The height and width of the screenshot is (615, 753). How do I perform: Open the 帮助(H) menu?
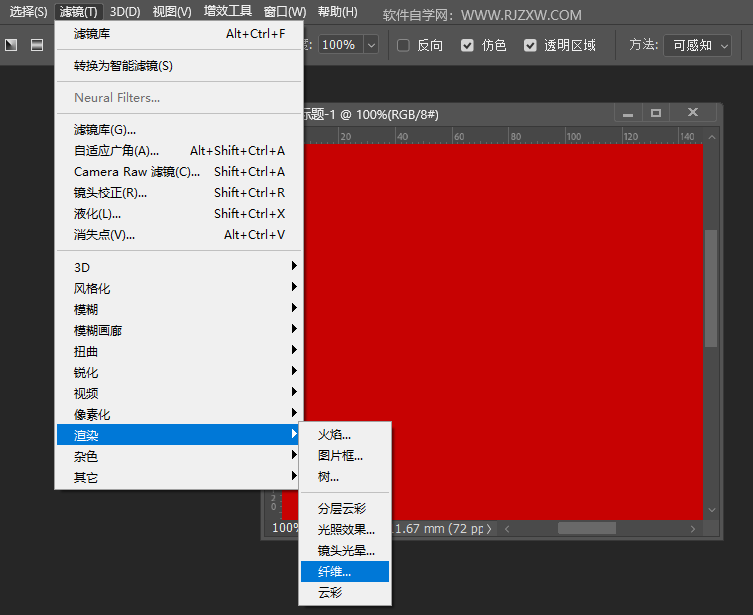(x=338, y=12)
